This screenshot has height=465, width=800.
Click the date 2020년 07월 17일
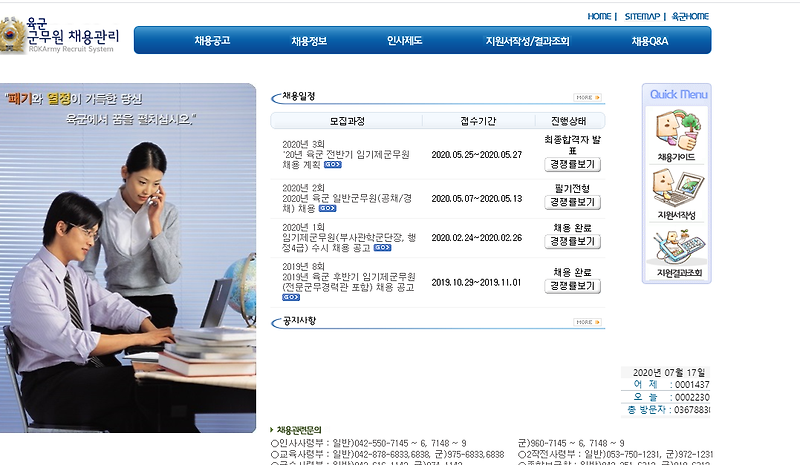[x=669, y=373]
